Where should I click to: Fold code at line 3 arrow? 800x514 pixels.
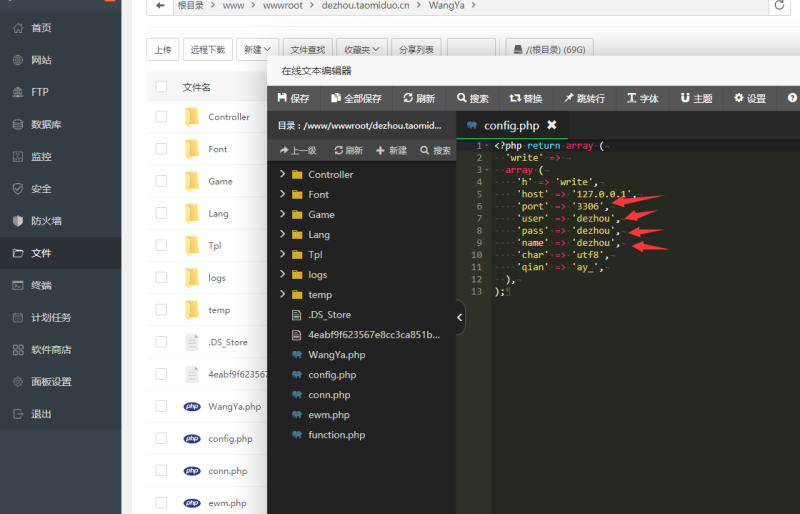point(487,170)
